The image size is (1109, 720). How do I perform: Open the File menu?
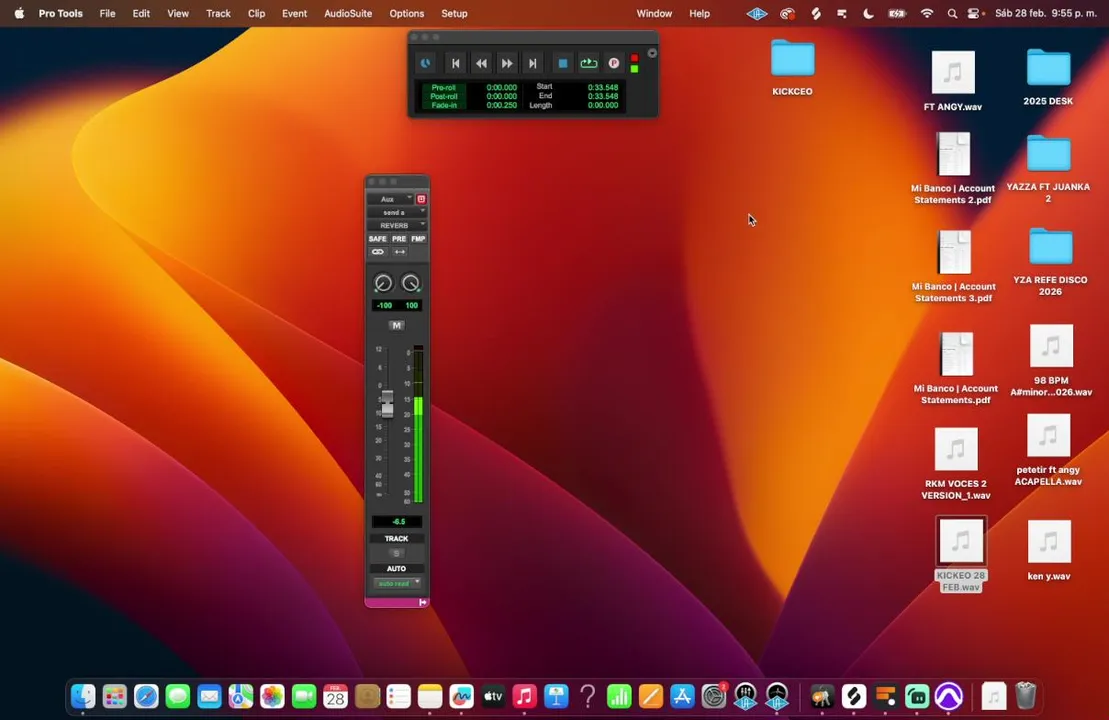point(108,13)
